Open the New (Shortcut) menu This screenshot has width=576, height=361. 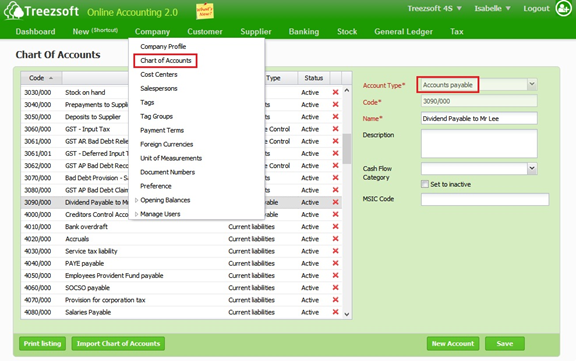click(x=95, y=32)
